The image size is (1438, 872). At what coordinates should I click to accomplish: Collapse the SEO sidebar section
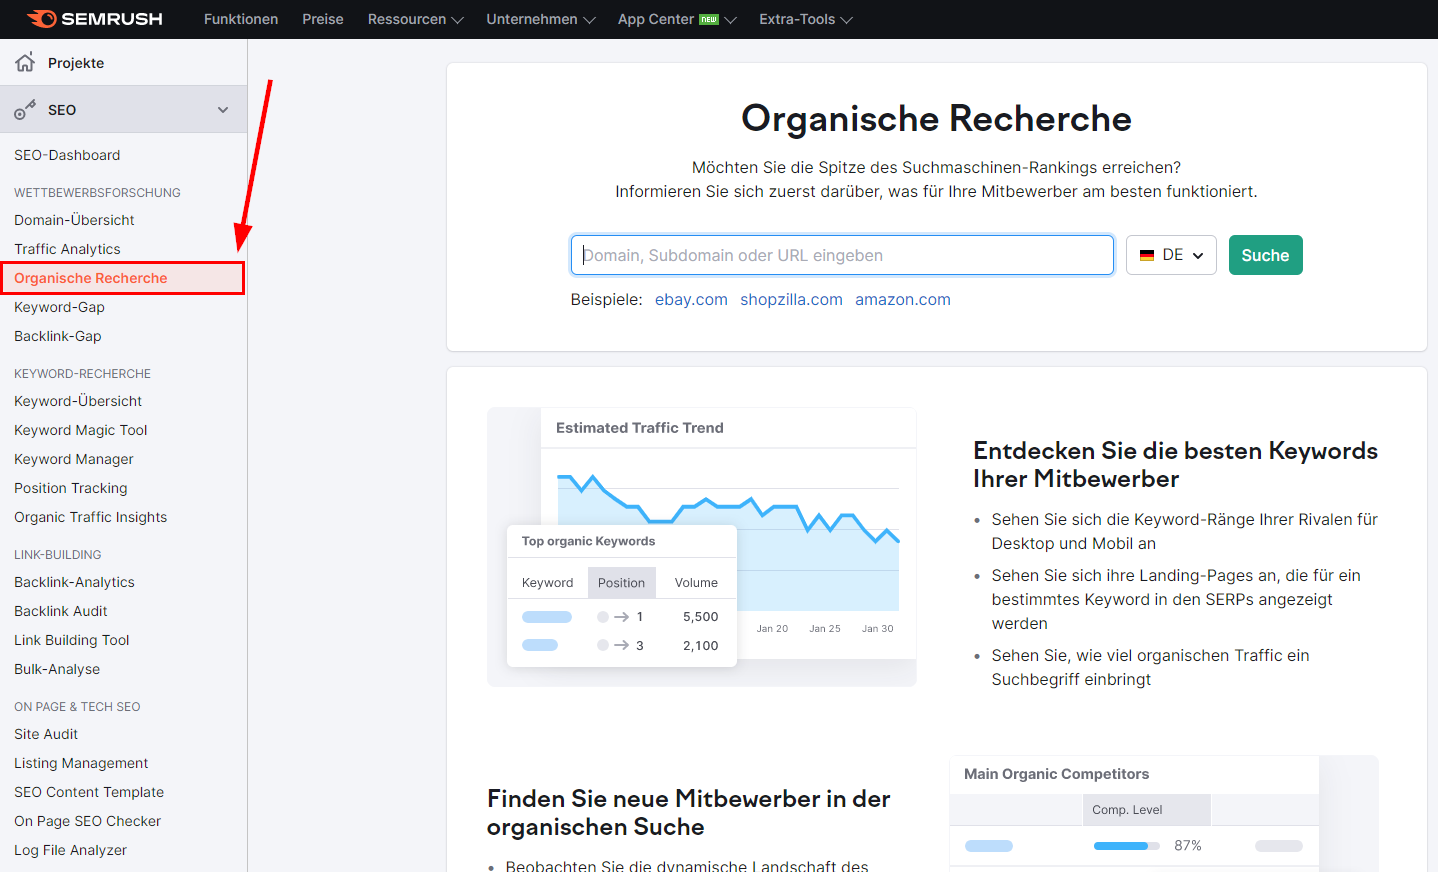(x=223, y=110)
